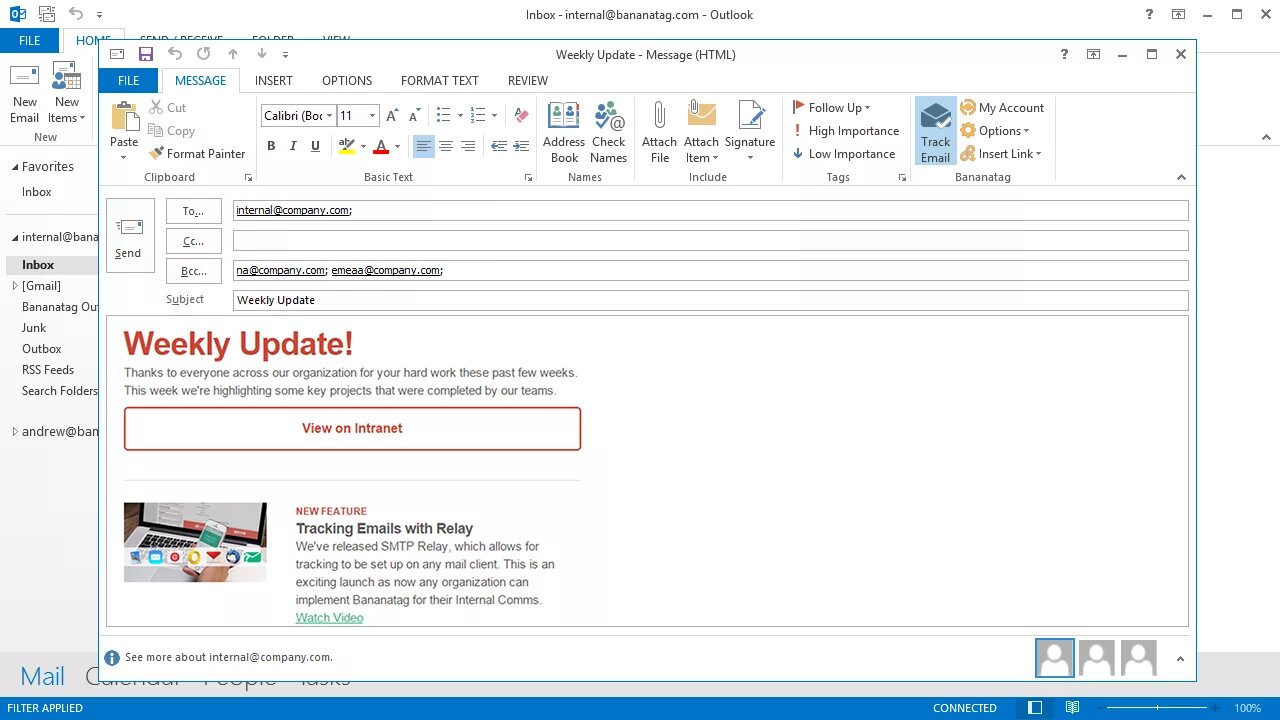Click New Email in the main Outlook window

pos(24,95)
